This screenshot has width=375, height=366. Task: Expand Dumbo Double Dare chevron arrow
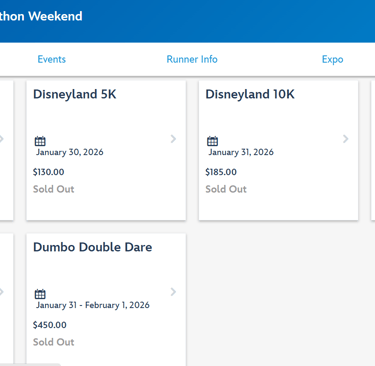point(173,292)
